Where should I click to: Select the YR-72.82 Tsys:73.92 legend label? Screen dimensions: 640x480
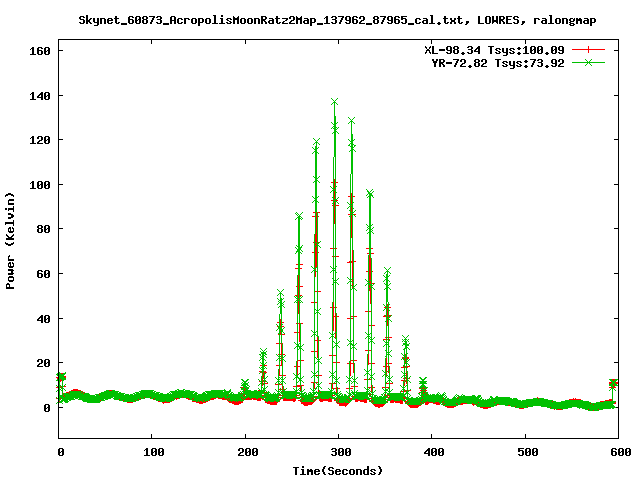(x=498, y=63)
